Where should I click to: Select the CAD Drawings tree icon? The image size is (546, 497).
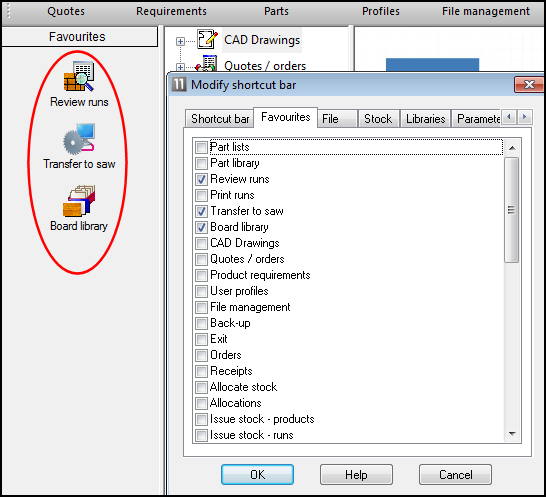pos(208,39)
